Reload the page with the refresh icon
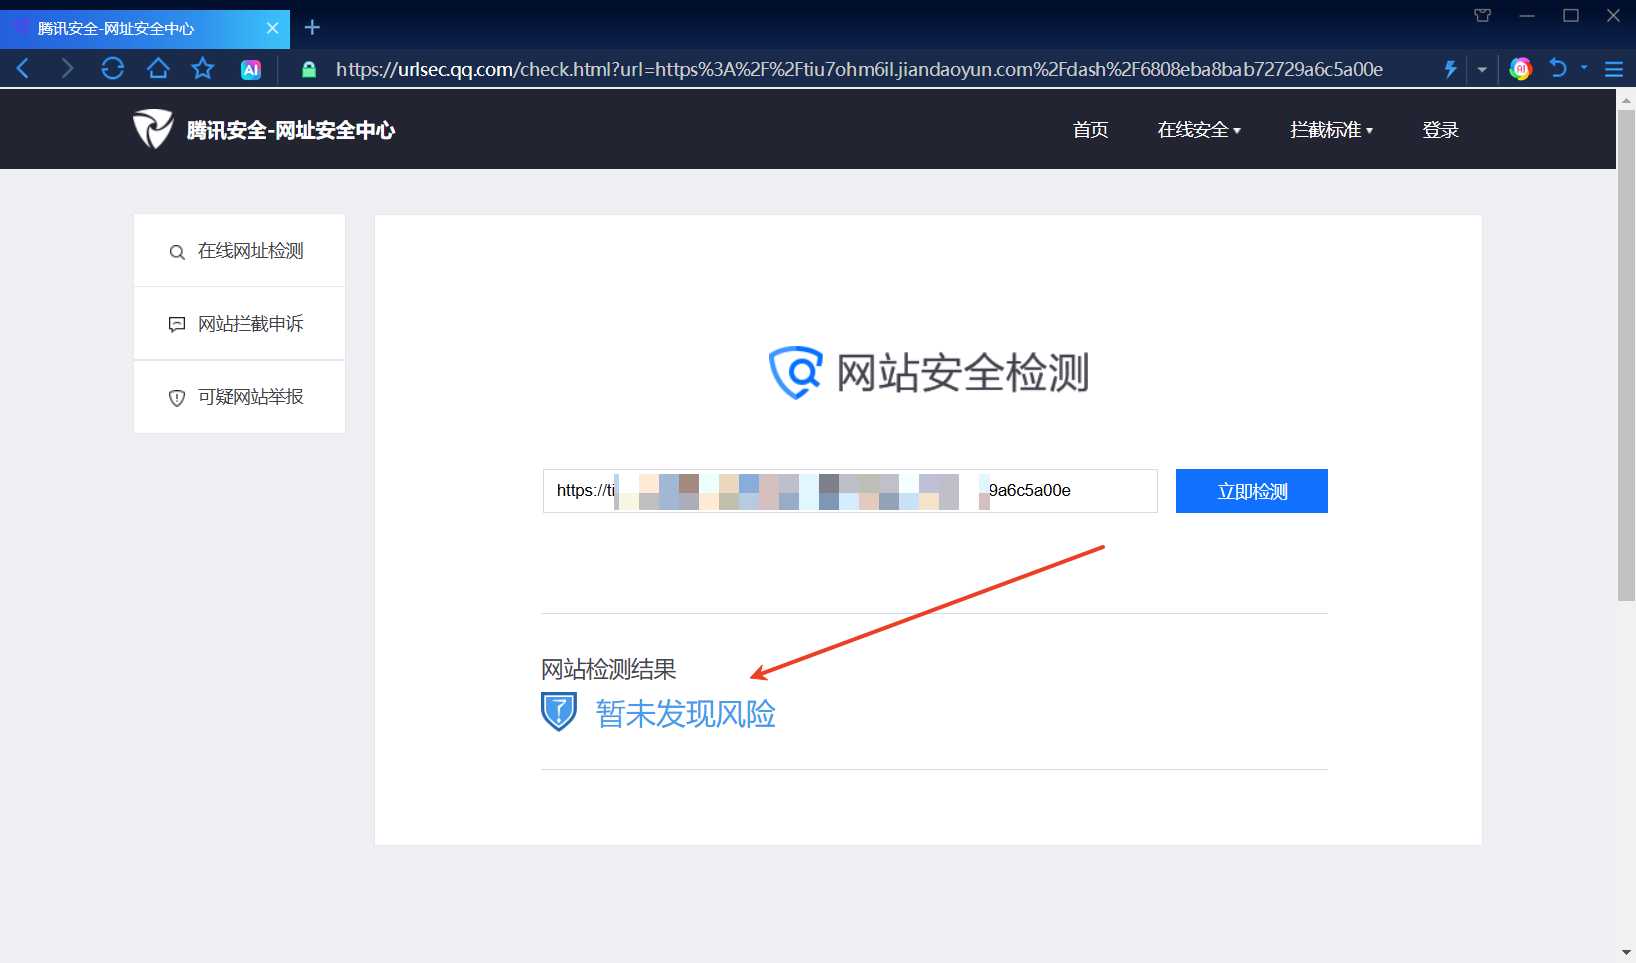This screenshot has height=963, width=1636. (x=112, y=68)
